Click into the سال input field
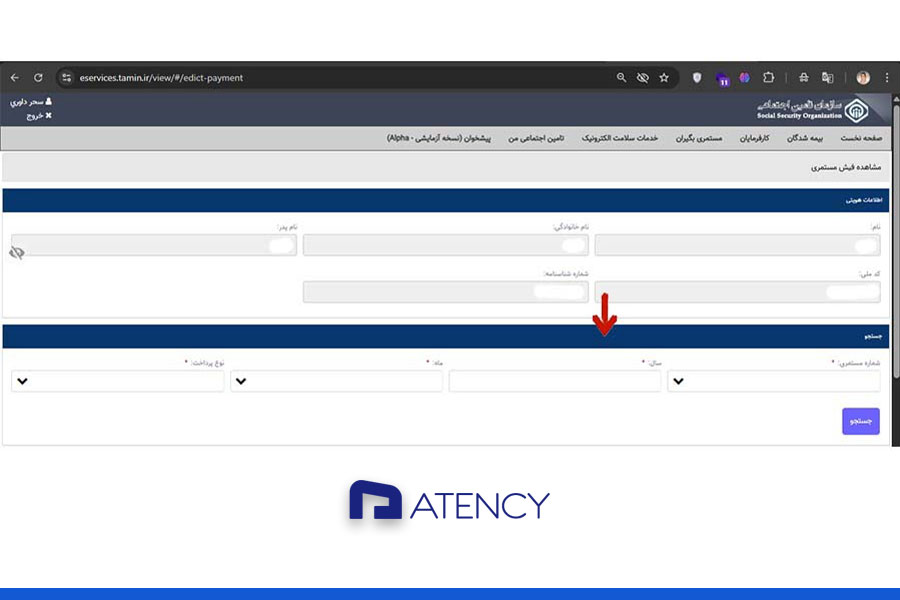900x600 pixels. coord(554,381)
